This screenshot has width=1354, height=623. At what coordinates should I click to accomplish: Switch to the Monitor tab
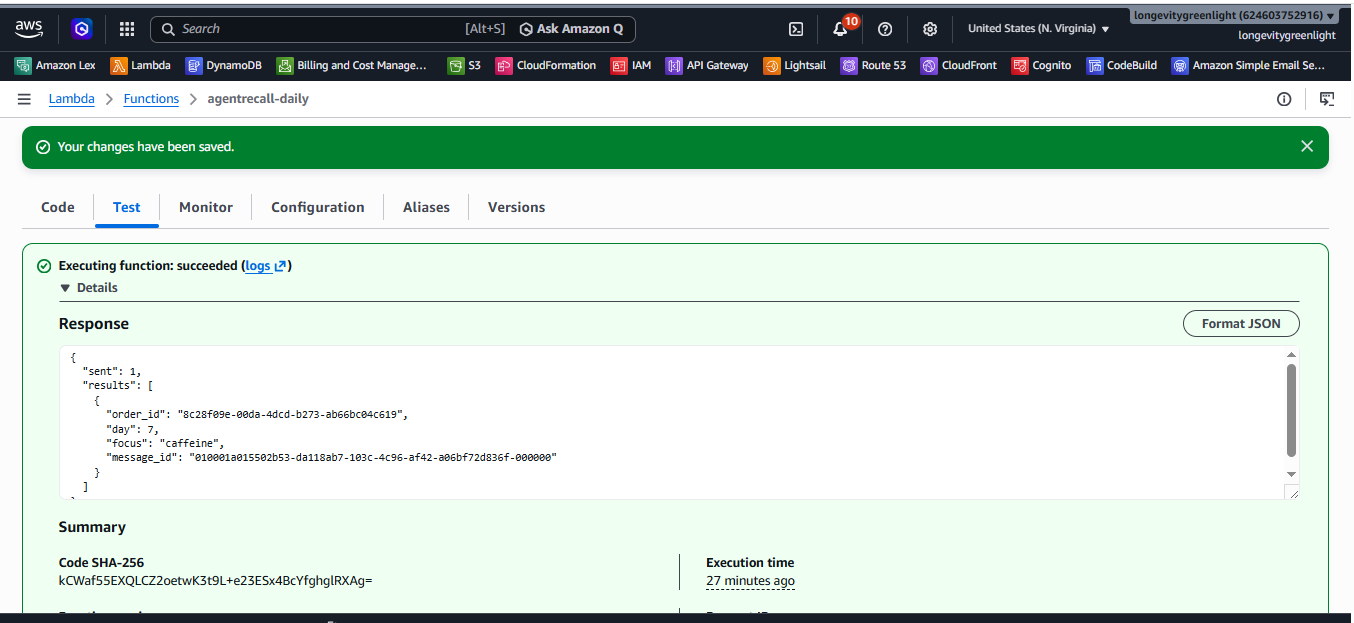206,207
